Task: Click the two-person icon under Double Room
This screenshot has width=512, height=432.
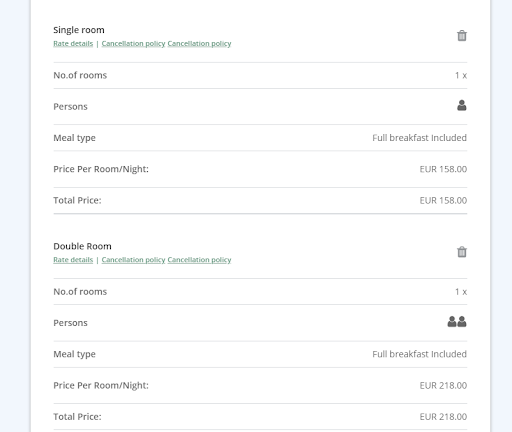Action: 457,322
